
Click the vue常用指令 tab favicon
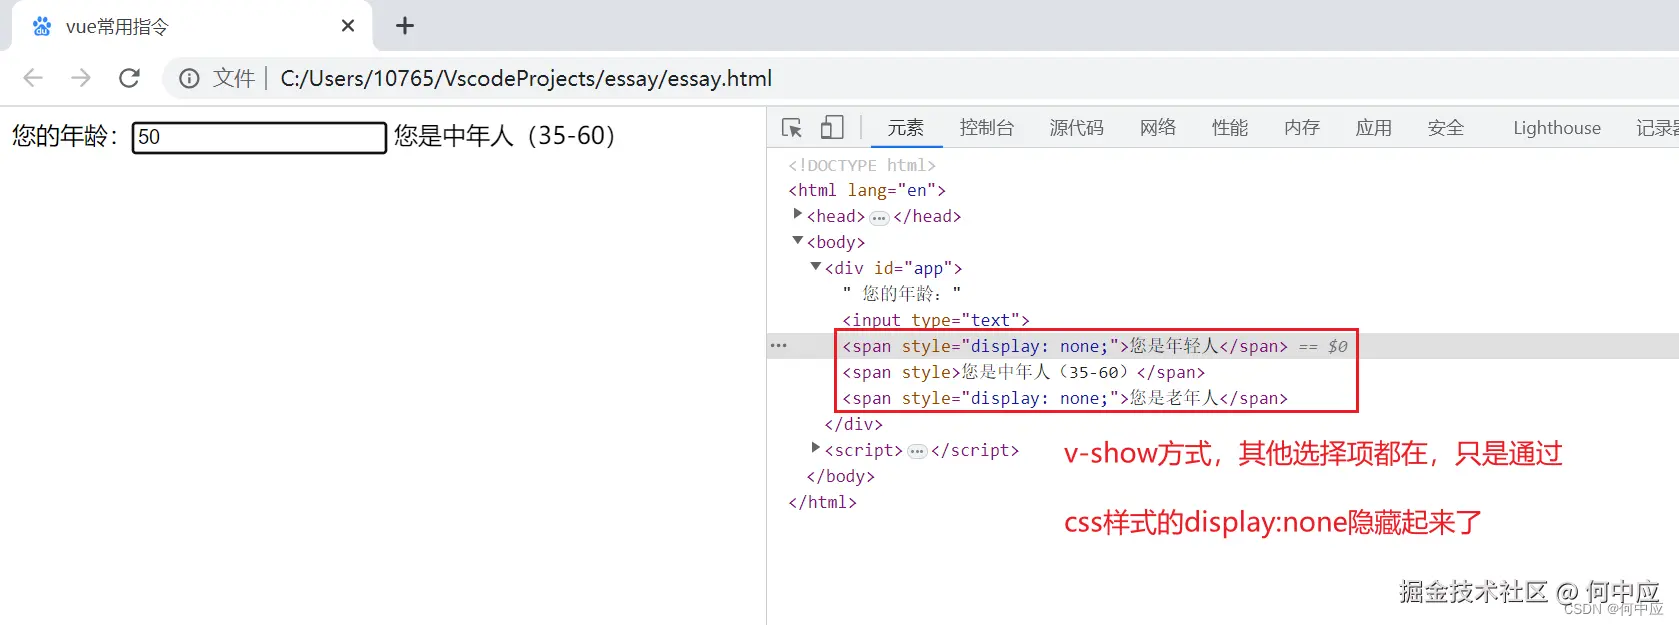[42, 26]
